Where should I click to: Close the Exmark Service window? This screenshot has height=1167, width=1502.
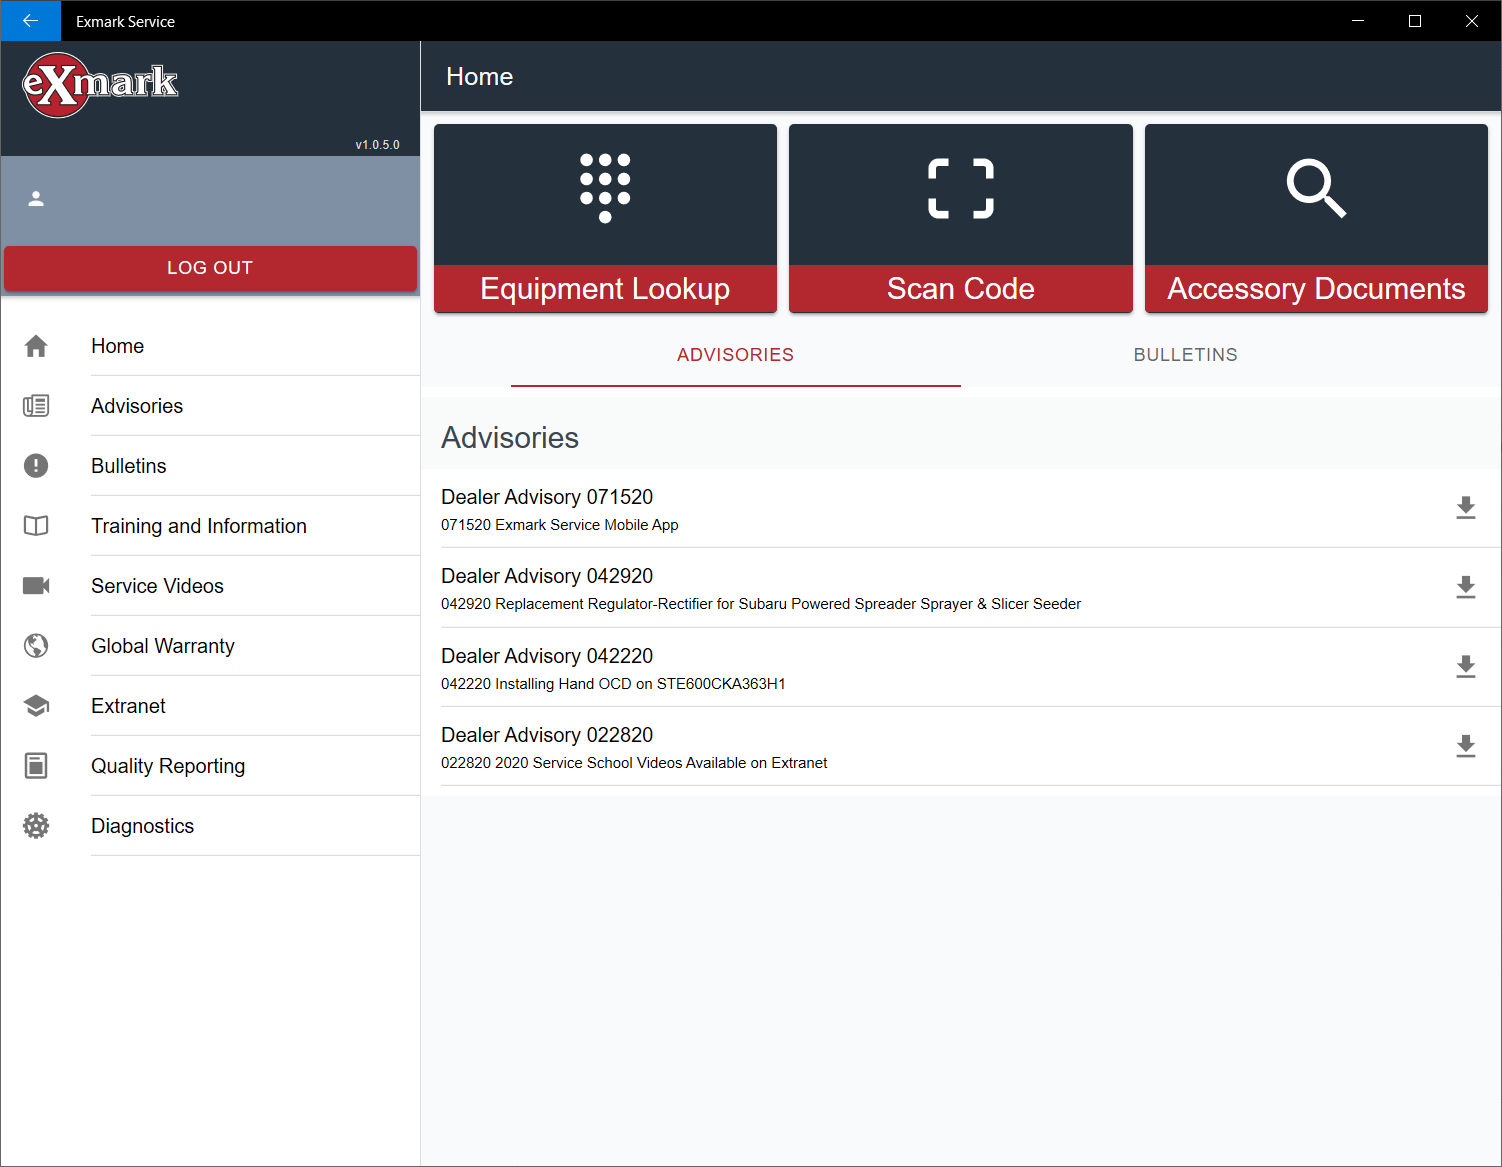[x=1472, y=21]
